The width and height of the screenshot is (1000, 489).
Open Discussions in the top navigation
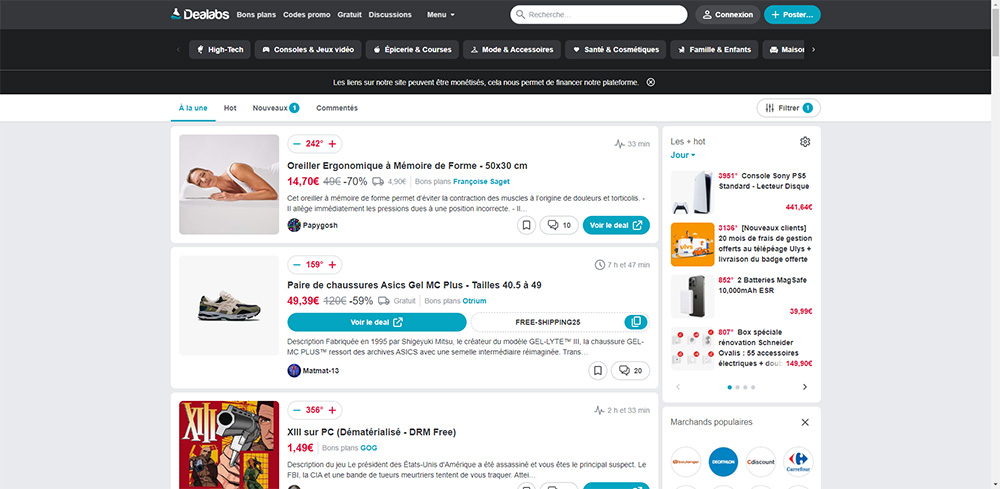pos(390,15)
